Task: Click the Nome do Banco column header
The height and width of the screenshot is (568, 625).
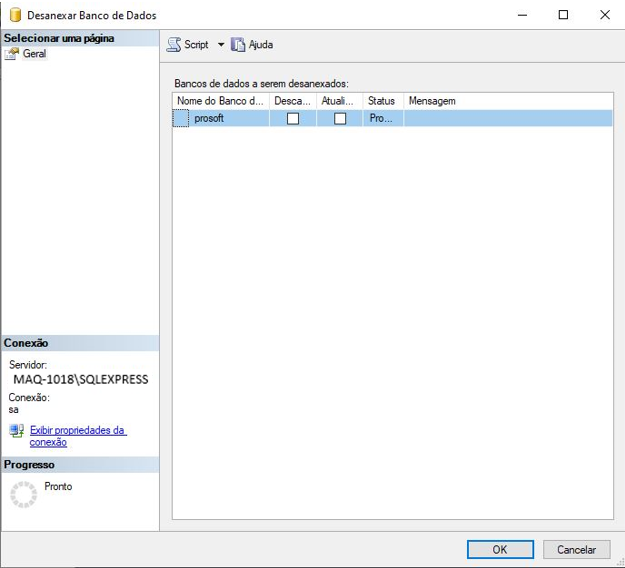Action: click(x=220, y=101)
